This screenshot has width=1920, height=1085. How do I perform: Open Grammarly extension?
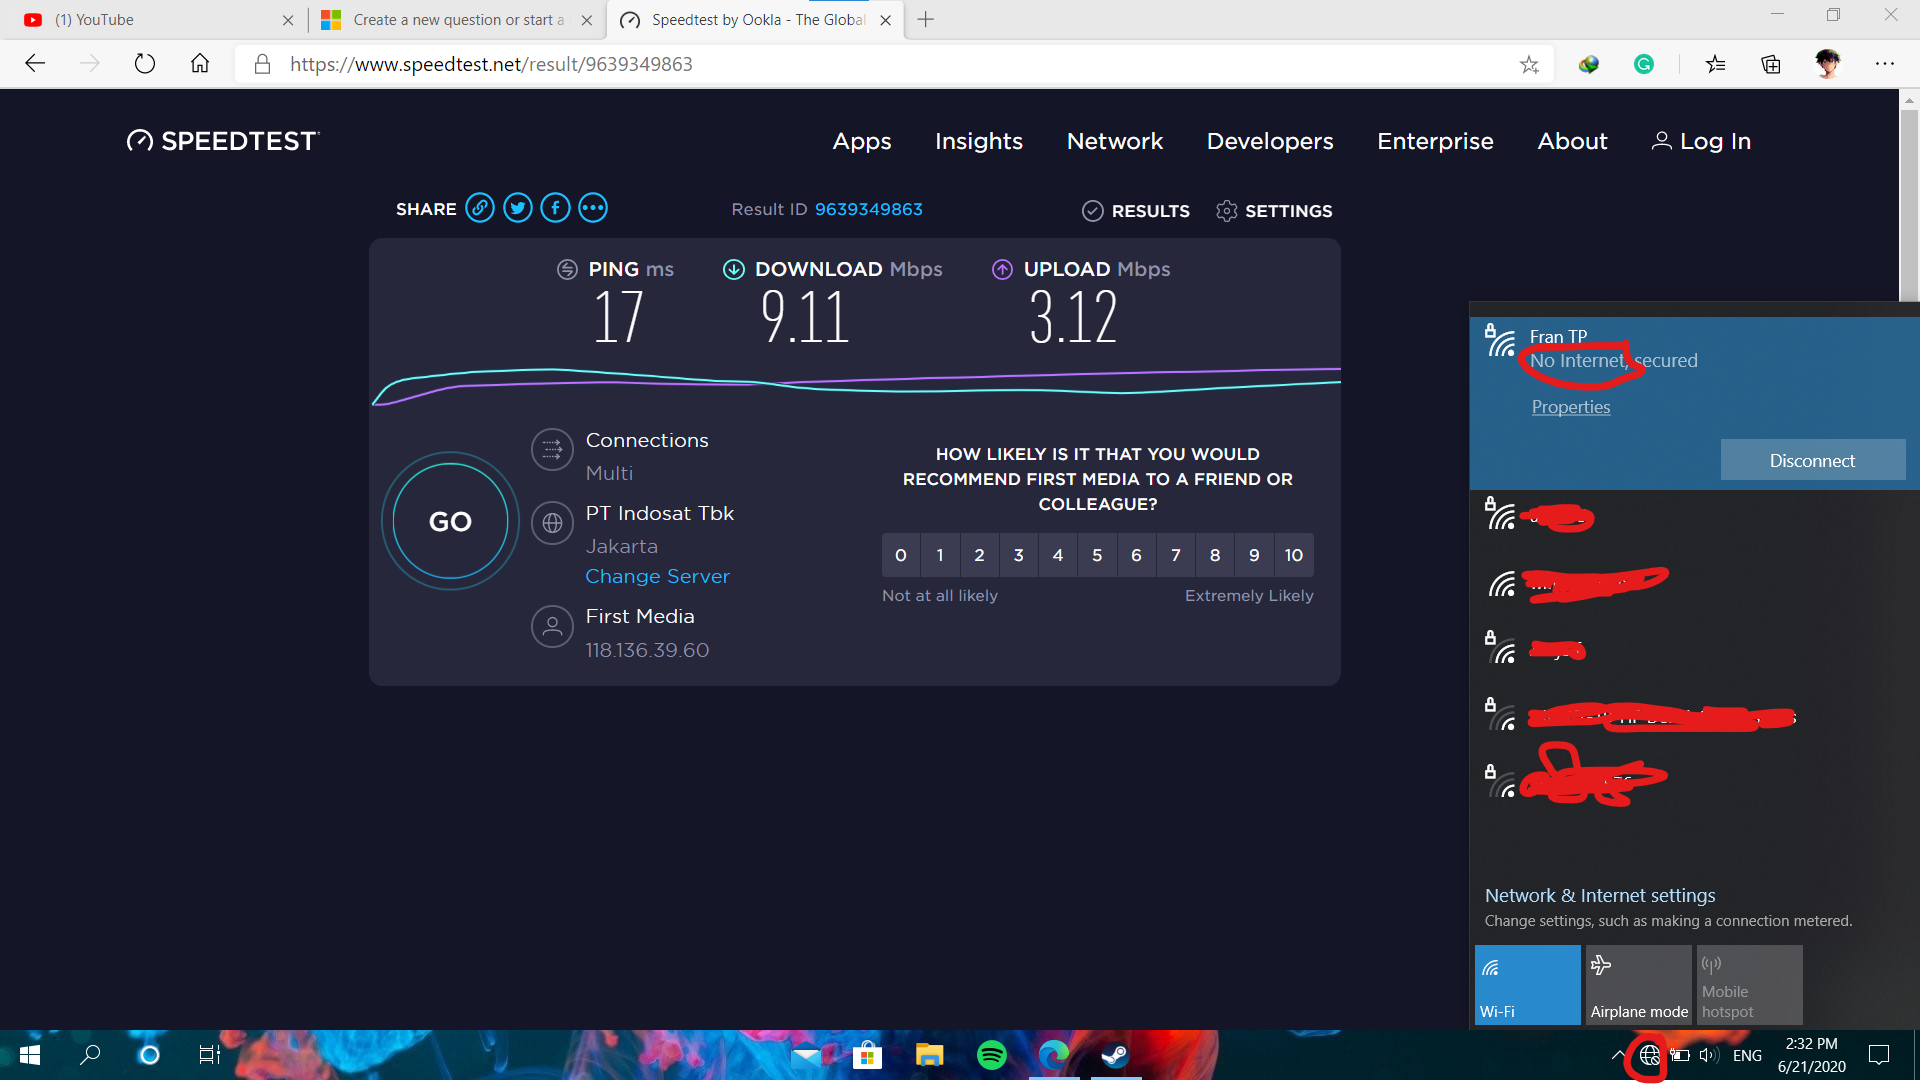tap(1644, 65)
